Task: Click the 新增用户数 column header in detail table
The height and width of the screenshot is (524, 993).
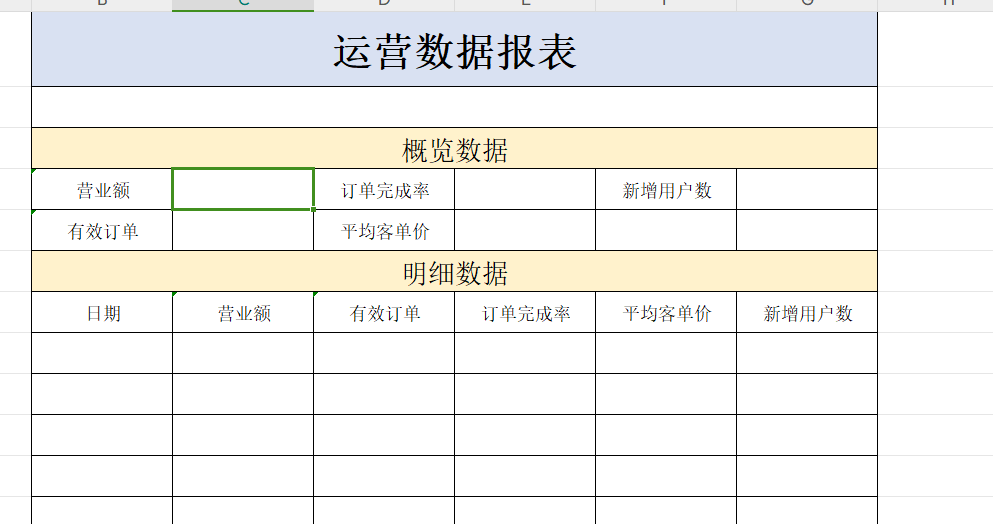Action: tap(807, 313)
